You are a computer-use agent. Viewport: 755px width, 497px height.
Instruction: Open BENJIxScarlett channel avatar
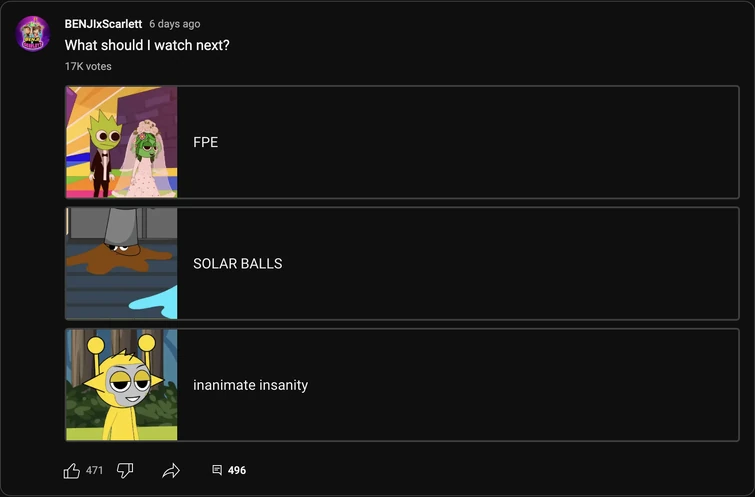(33, 33)
